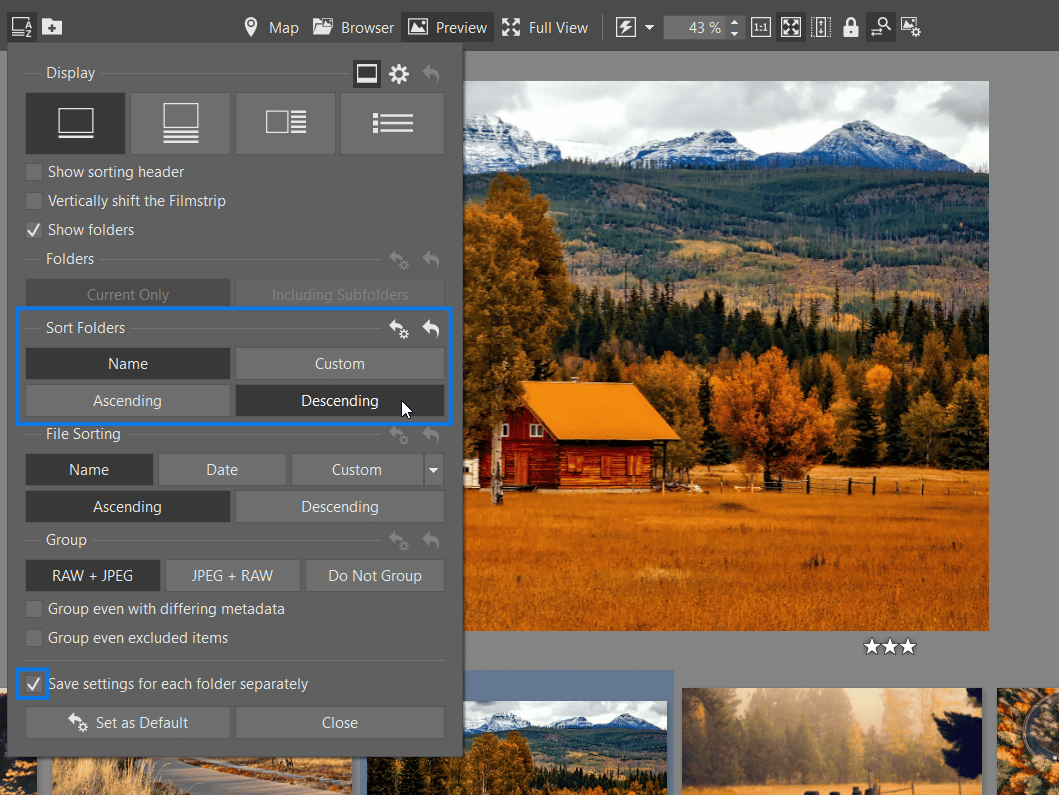Click the zoom percentage up arrow
The height and width of the screenshot is (795, 1059).
pyautogui.click(x=734, y=20)
